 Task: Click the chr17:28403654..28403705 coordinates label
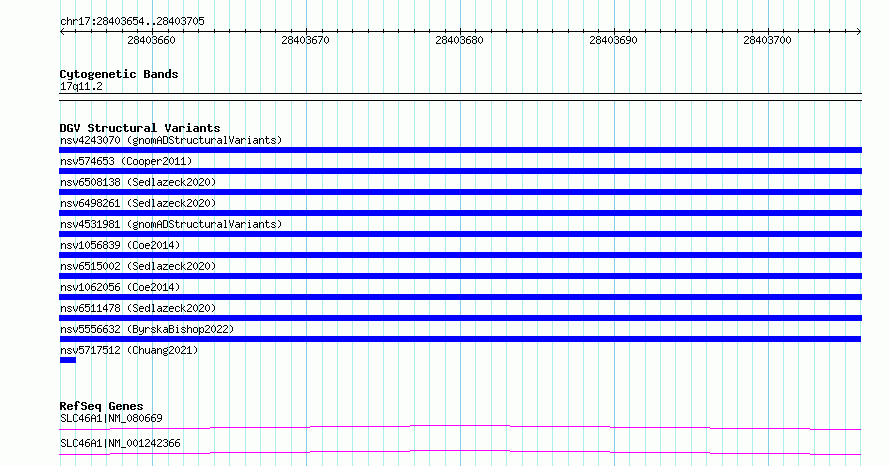(132, 22)
